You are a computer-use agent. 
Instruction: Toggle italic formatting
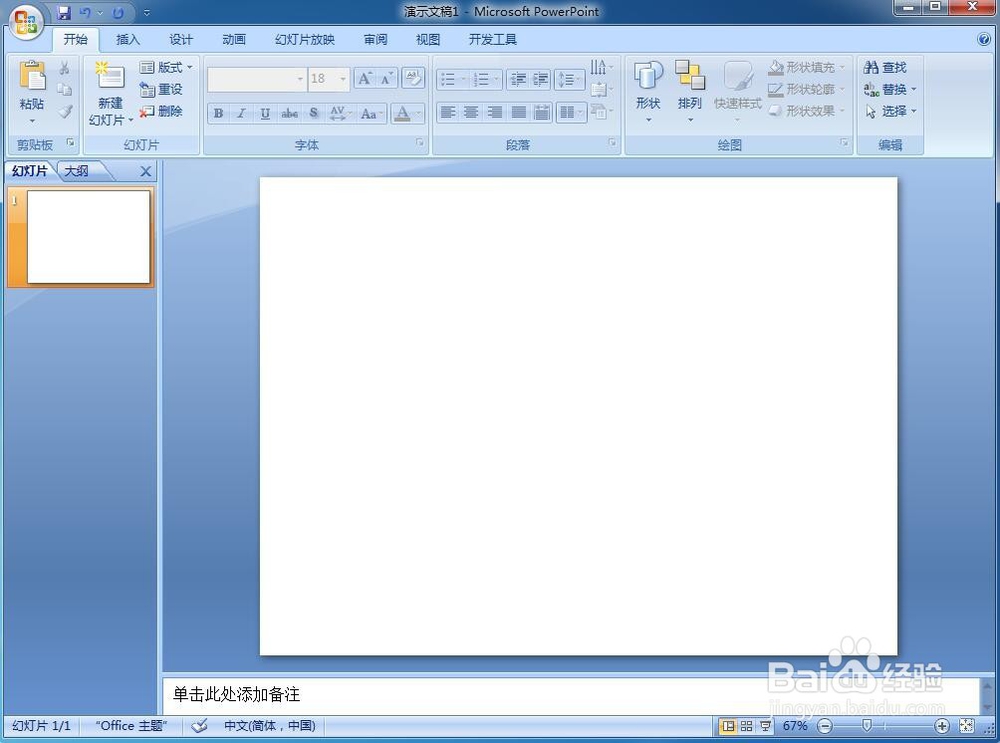point(241,113)
